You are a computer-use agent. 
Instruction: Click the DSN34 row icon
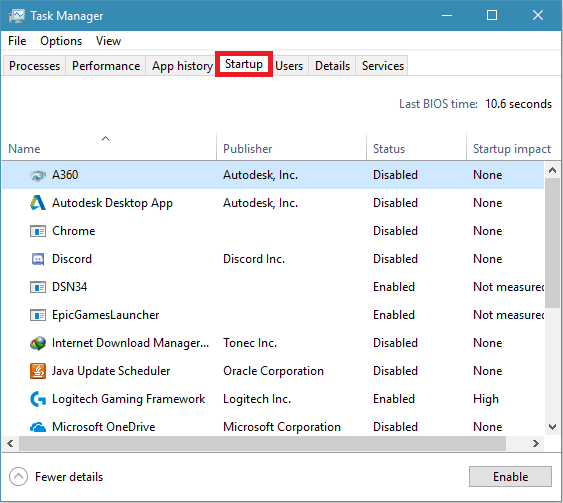pos(38,287)
